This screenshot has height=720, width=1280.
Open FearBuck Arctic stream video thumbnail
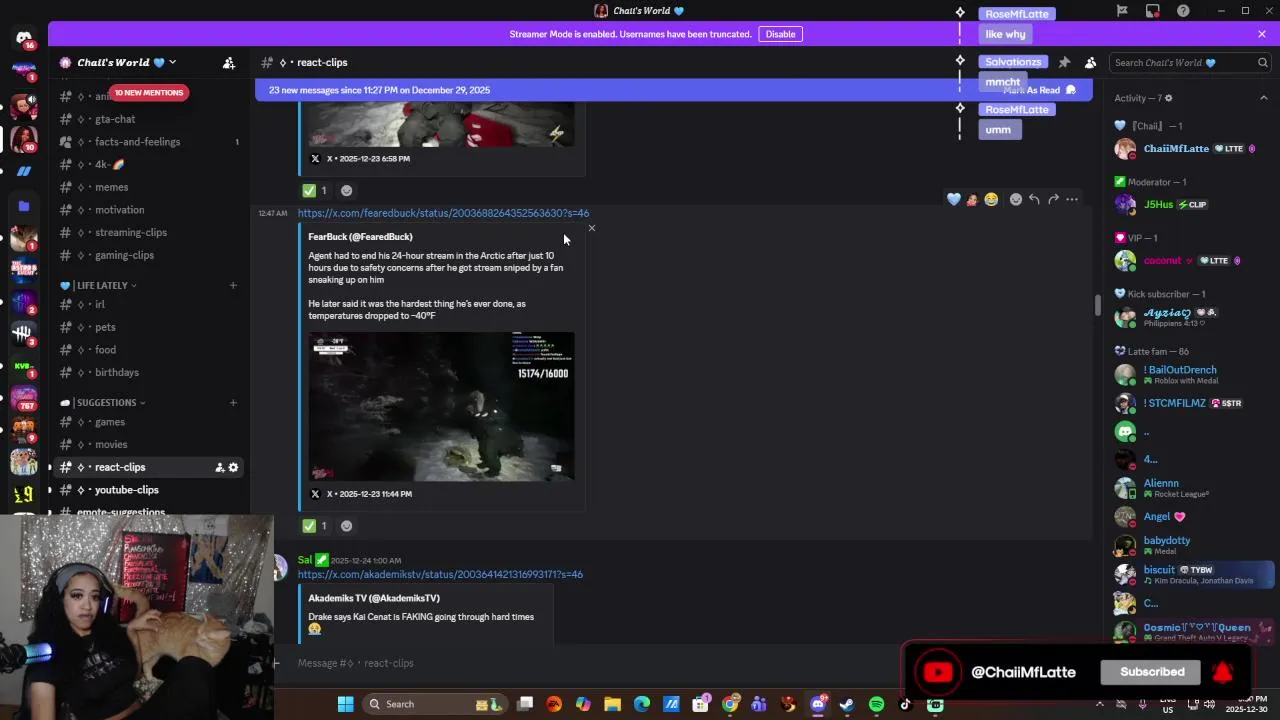[x=441, y=407]
